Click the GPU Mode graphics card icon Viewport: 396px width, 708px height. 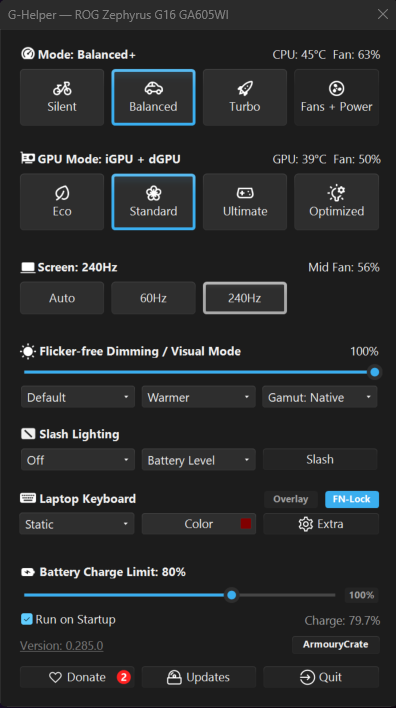28,158
